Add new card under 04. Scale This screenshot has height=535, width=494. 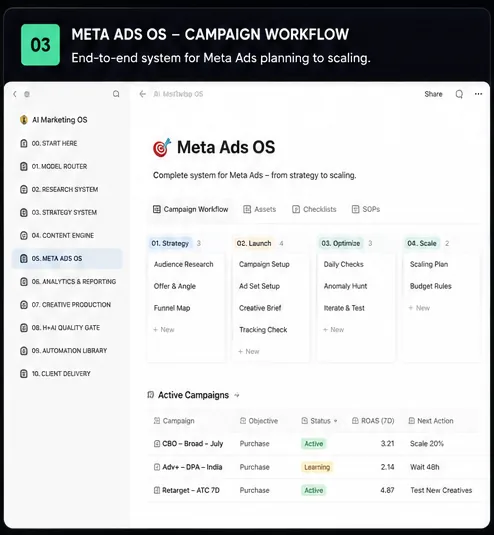[419, 308]
